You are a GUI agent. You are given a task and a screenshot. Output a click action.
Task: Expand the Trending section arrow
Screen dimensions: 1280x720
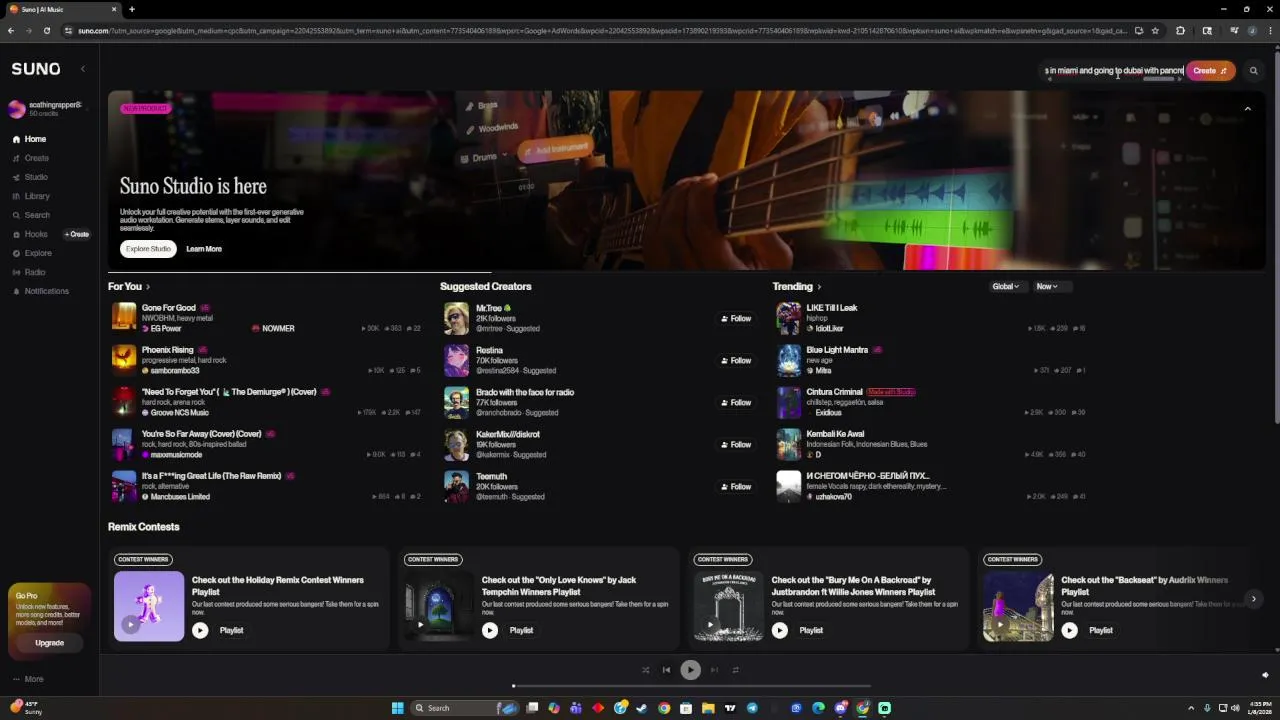(x=819, y=287)
